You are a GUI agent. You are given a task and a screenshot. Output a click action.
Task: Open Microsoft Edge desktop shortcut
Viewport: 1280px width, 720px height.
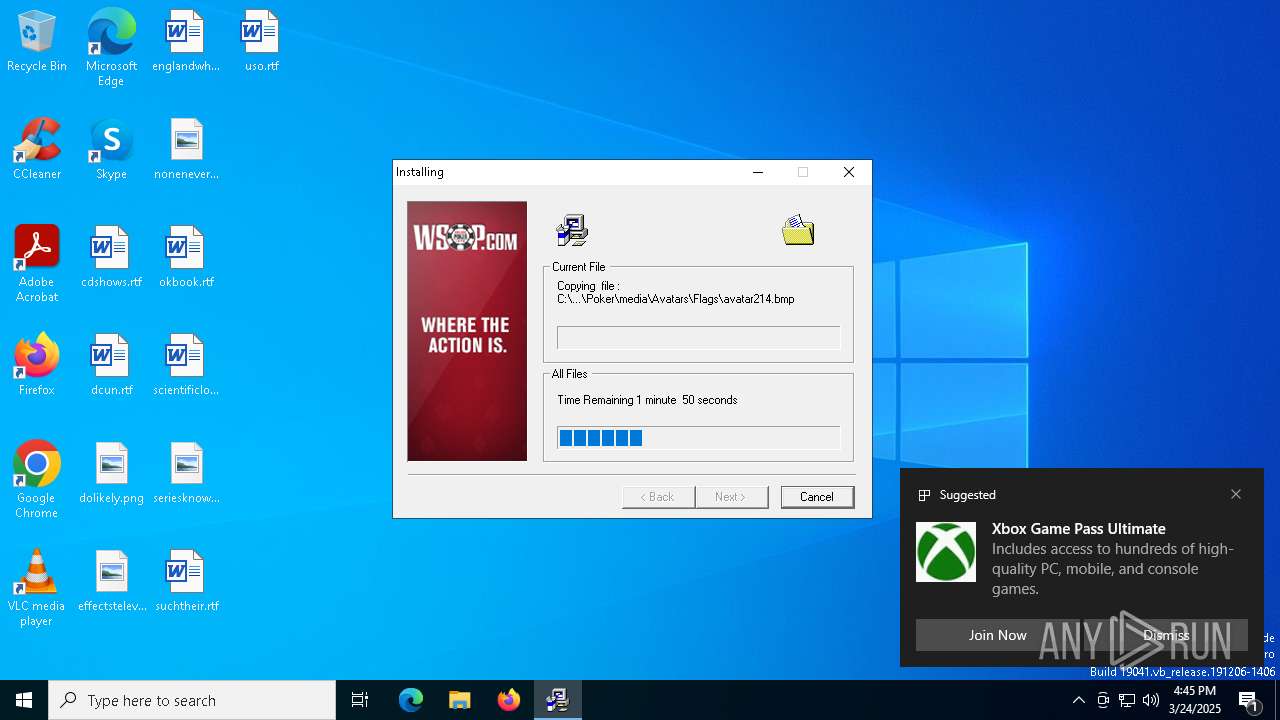coord(111,47)
